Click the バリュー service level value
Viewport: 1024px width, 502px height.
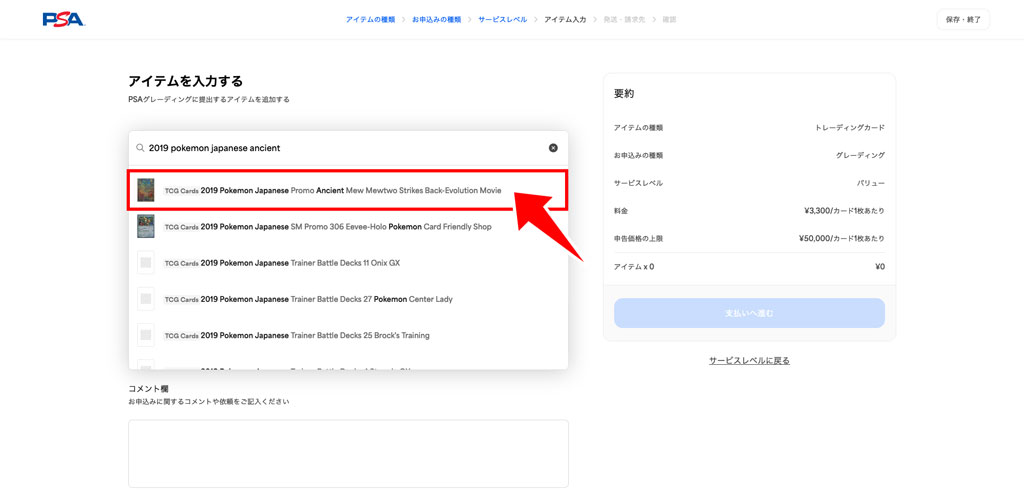pyautogui.click(x=871, y=183)
